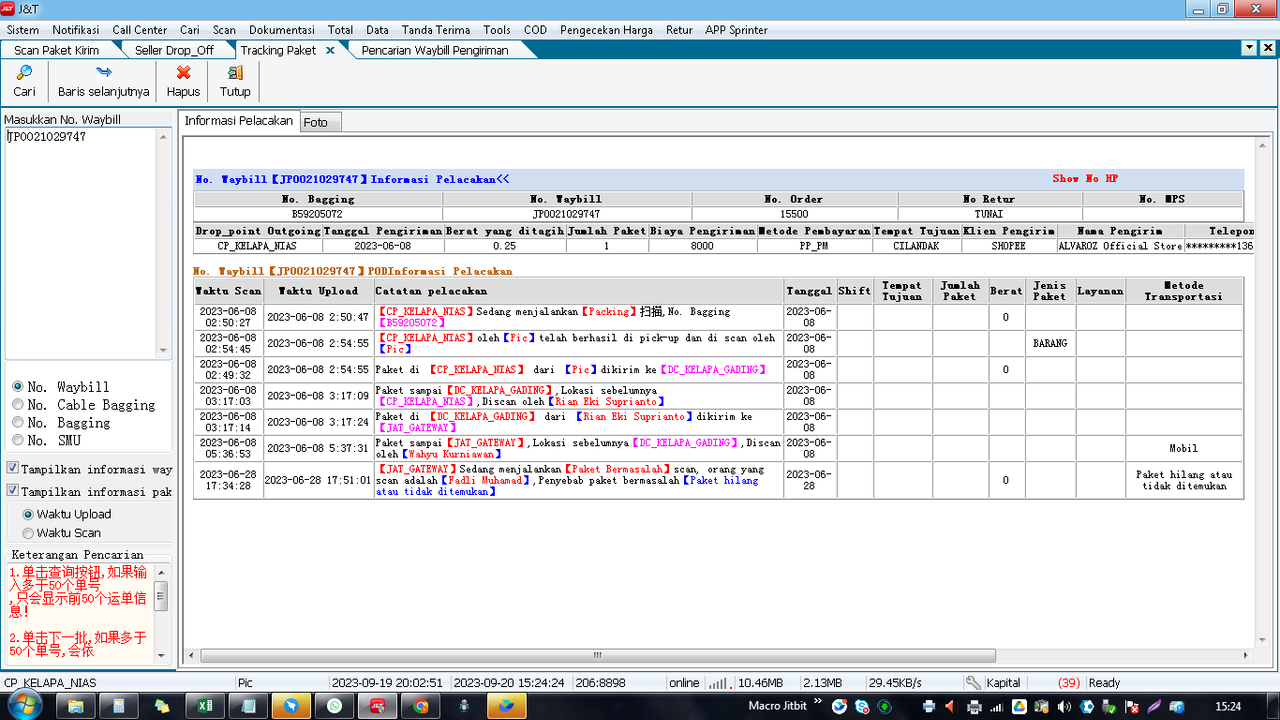Viewport: 1280px width, 720px height.
Task: Click scroll-up arrow in Keterangan Pencarian
Action: click(x=160, y=571)
